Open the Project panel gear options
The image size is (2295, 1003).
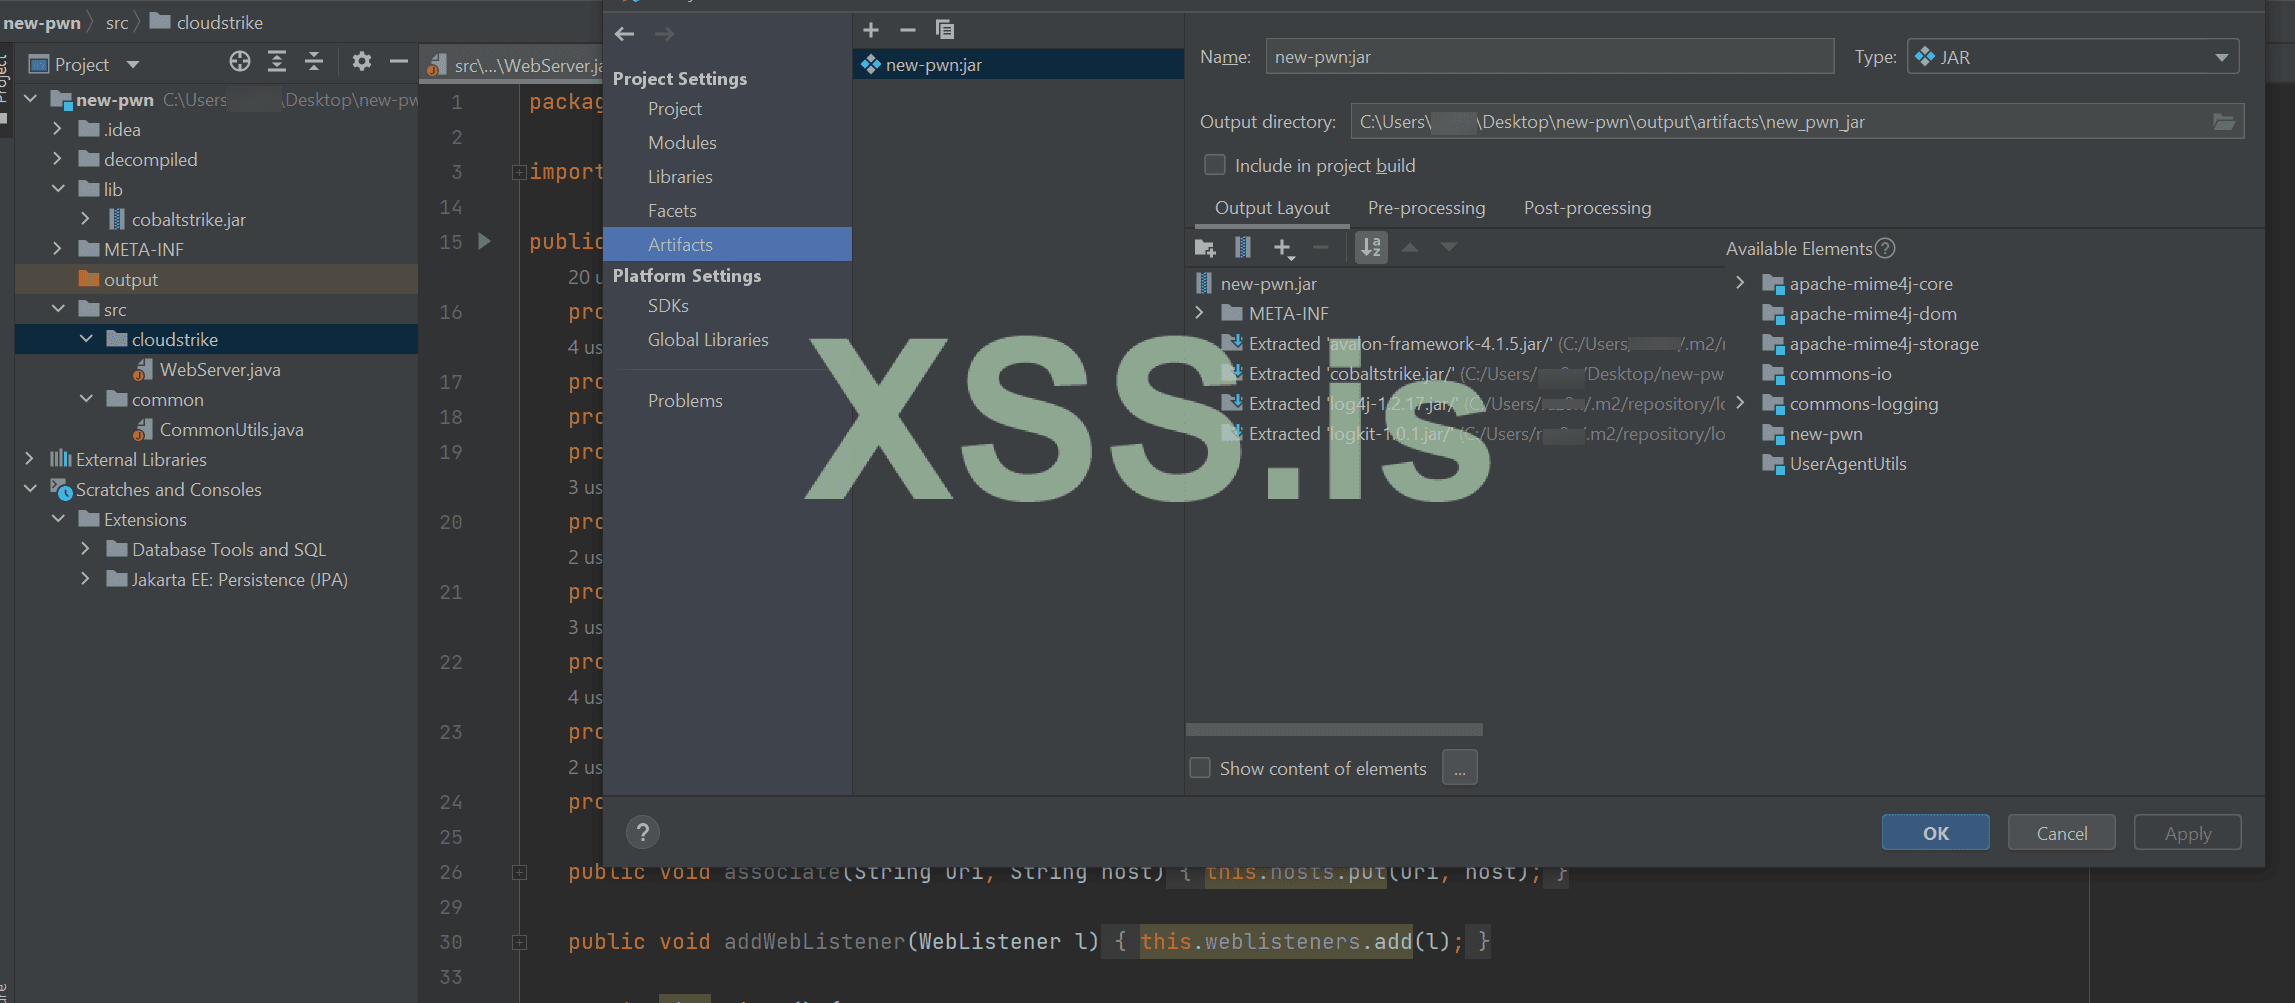click(x=362, y=62)
